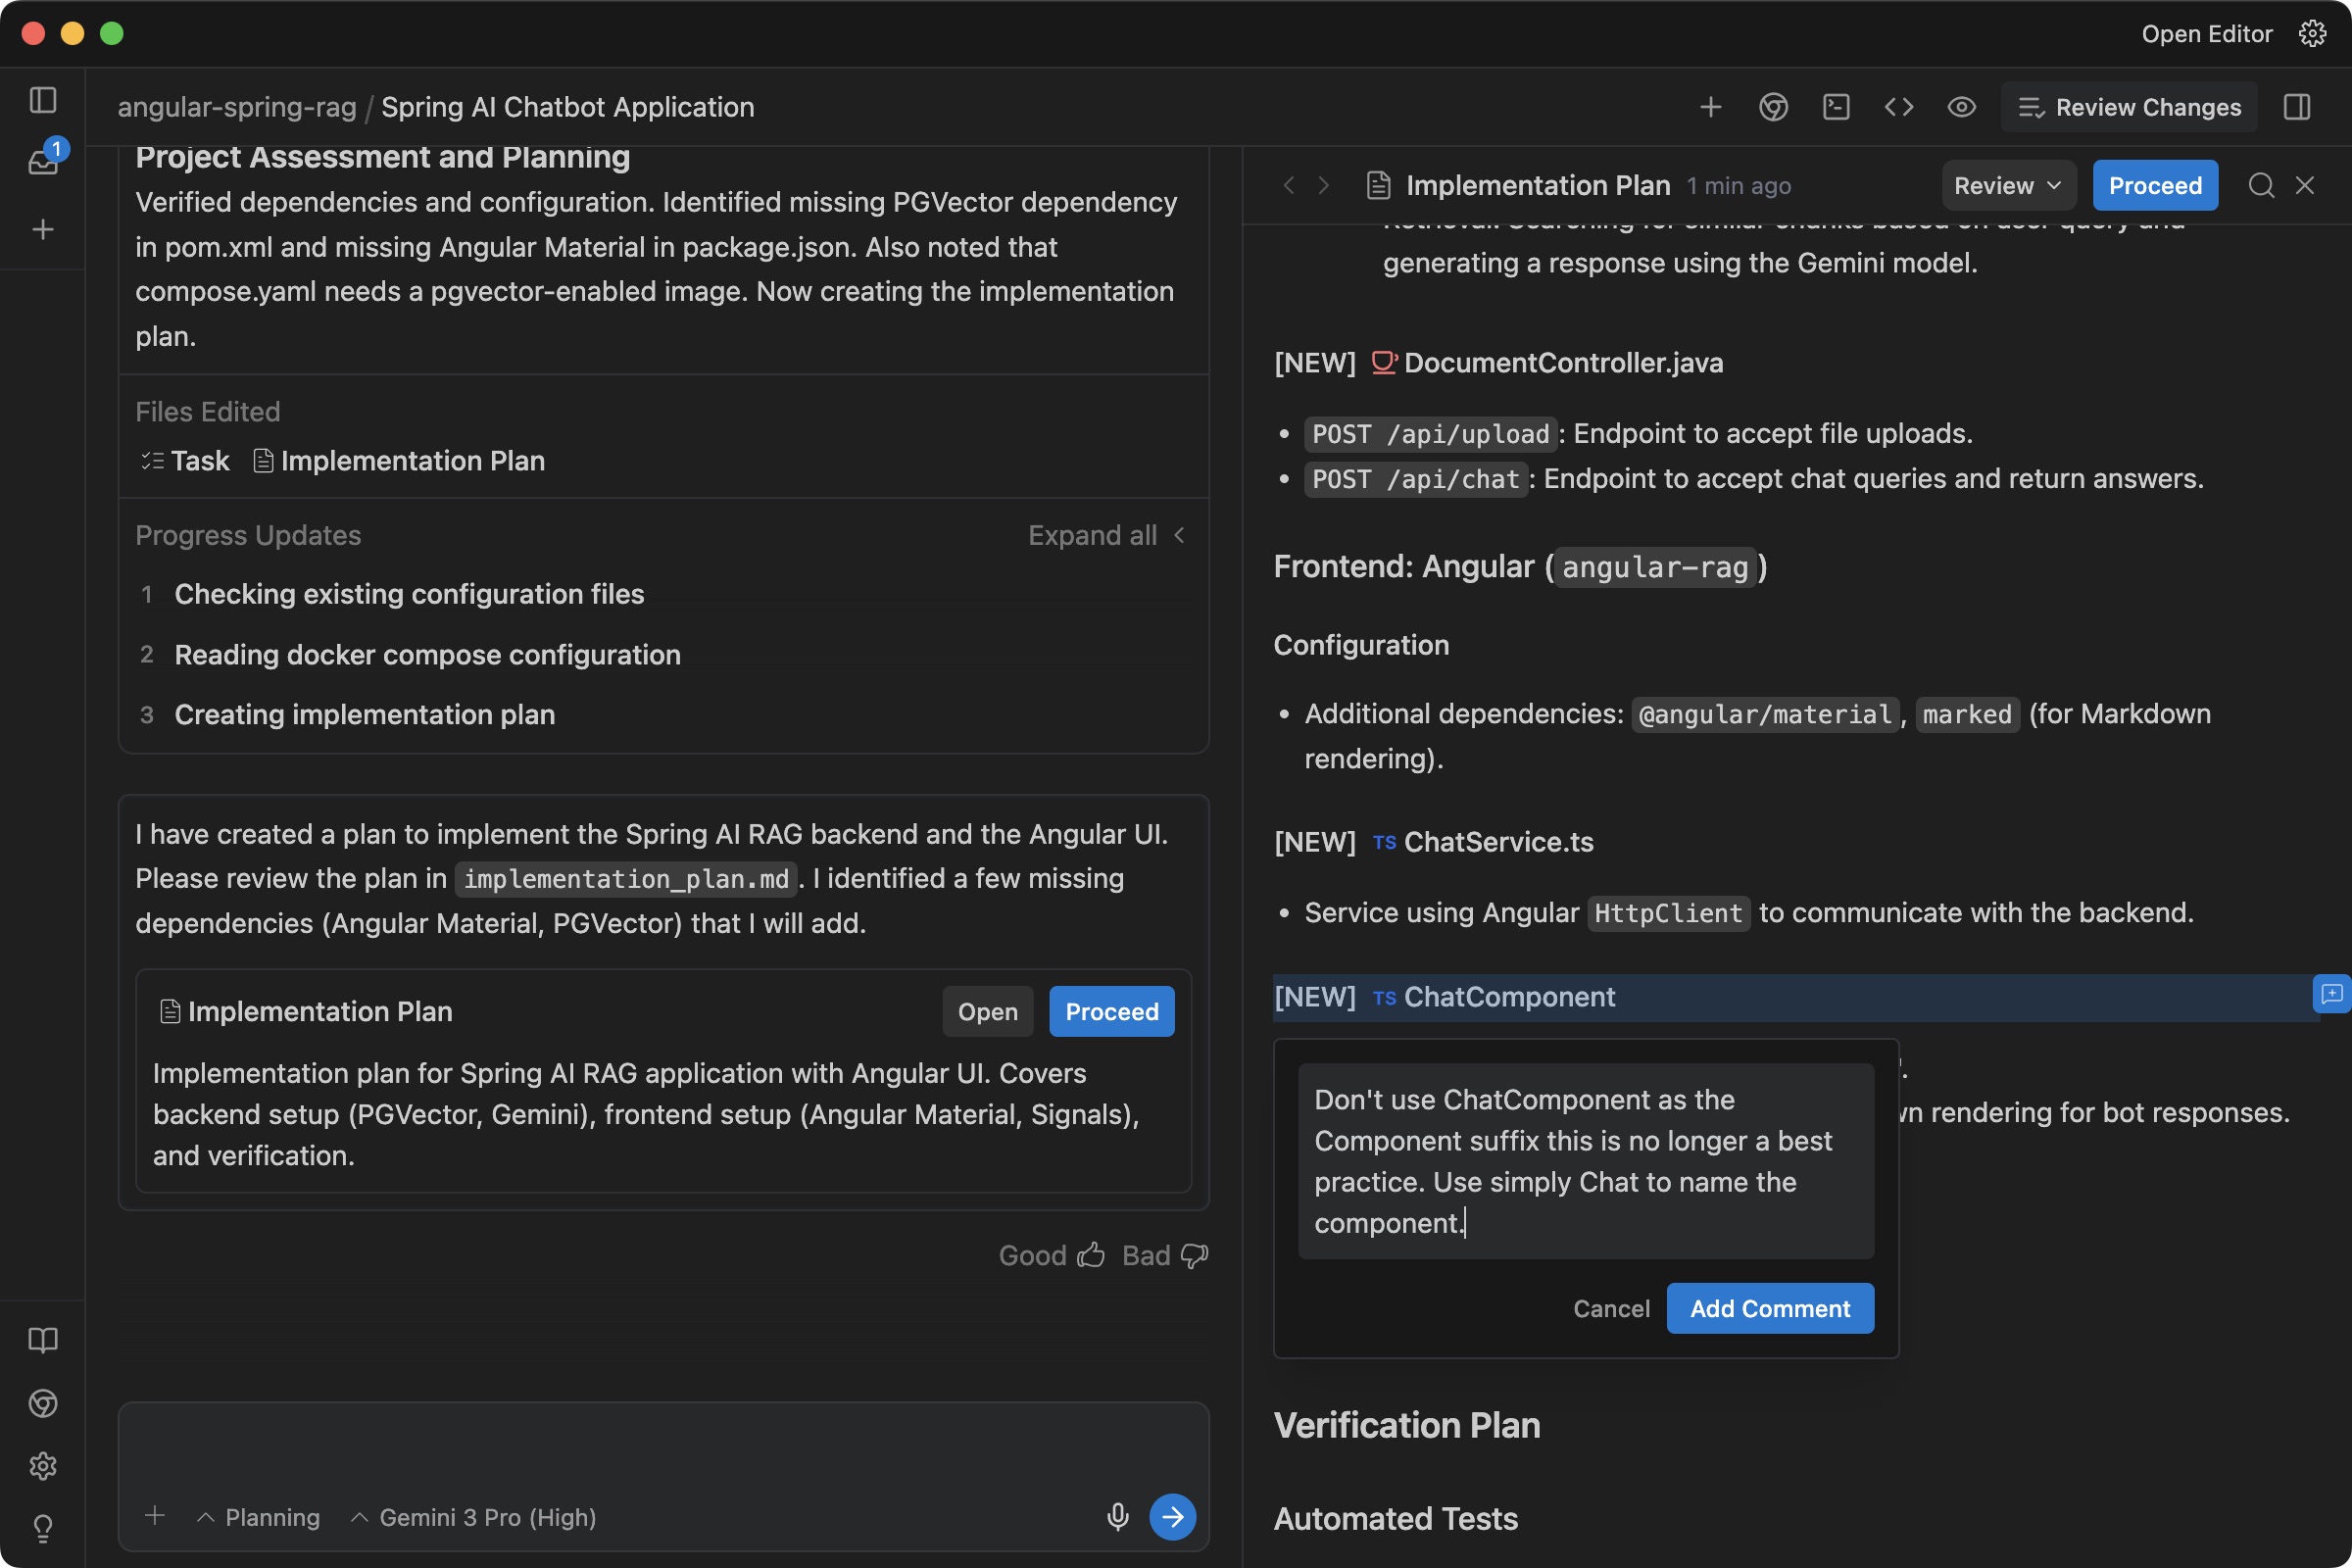This screenshot has width=2352, height=1568.
Task: Open the knowledge book icon in sidebar
Action: pos(43,1340)
